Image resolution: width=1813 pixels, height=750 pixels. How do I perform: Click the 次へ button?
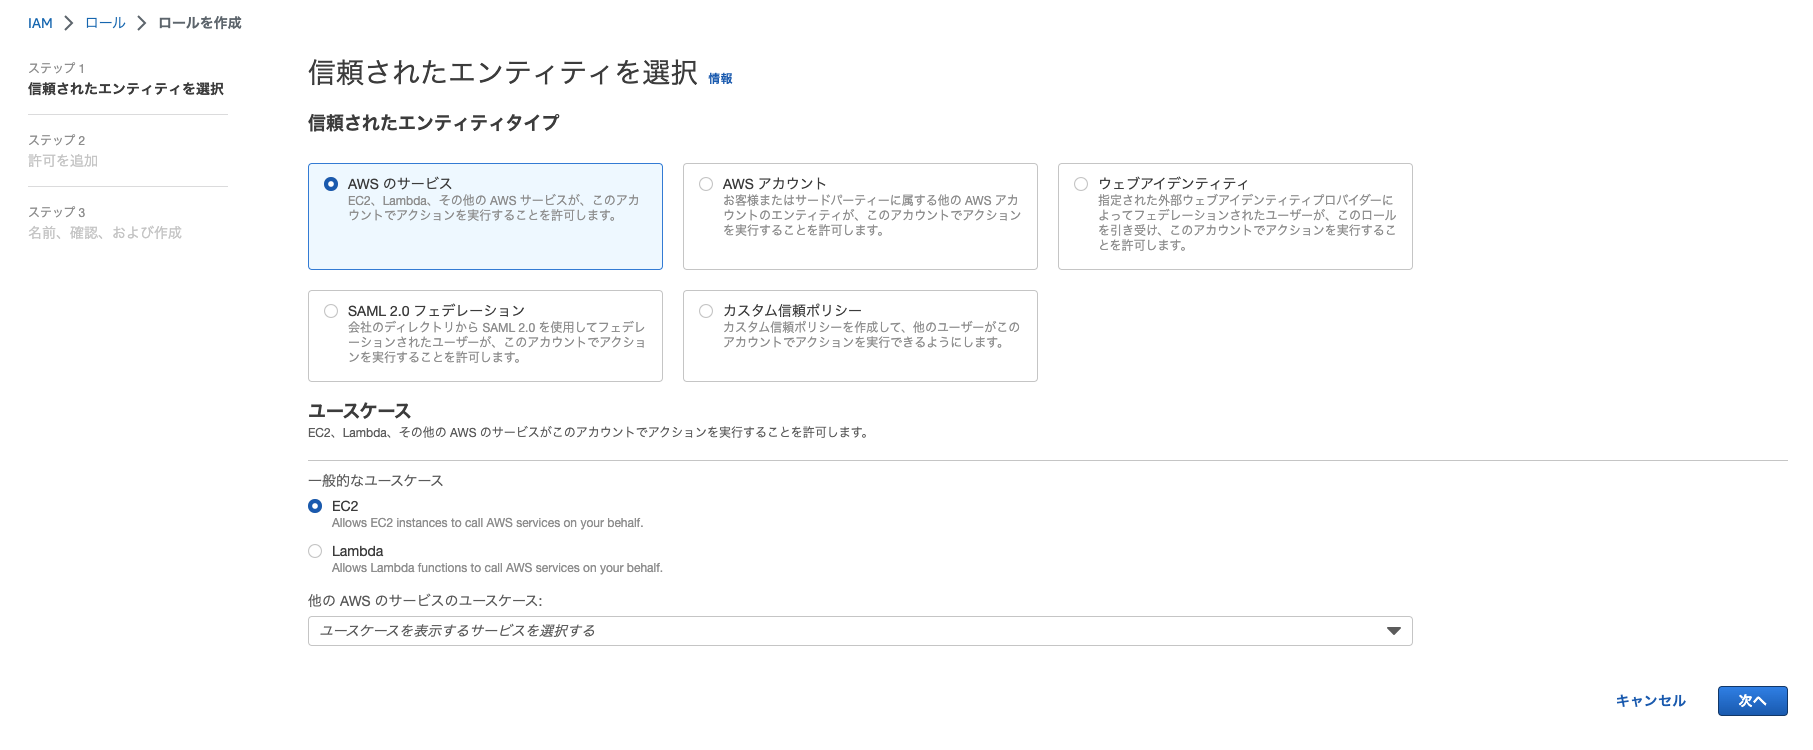(x=1752, y=701)
